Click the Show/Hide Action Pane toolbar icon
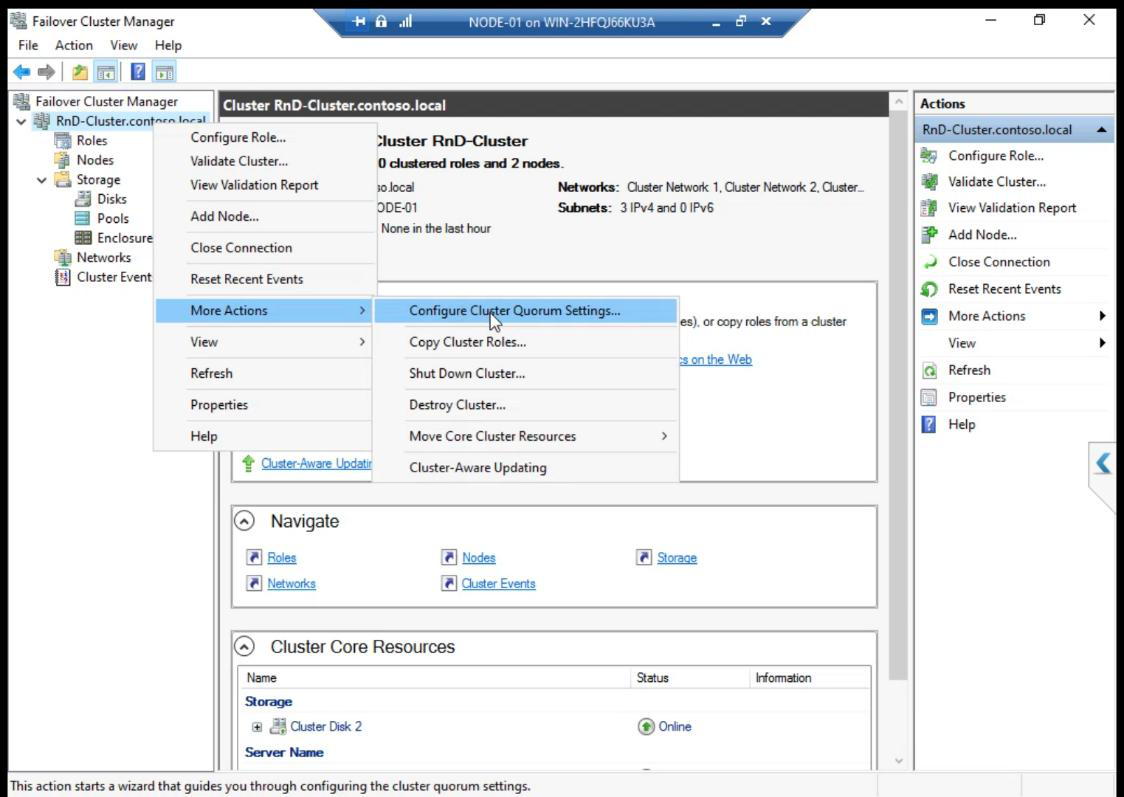 tap(164, 72)
